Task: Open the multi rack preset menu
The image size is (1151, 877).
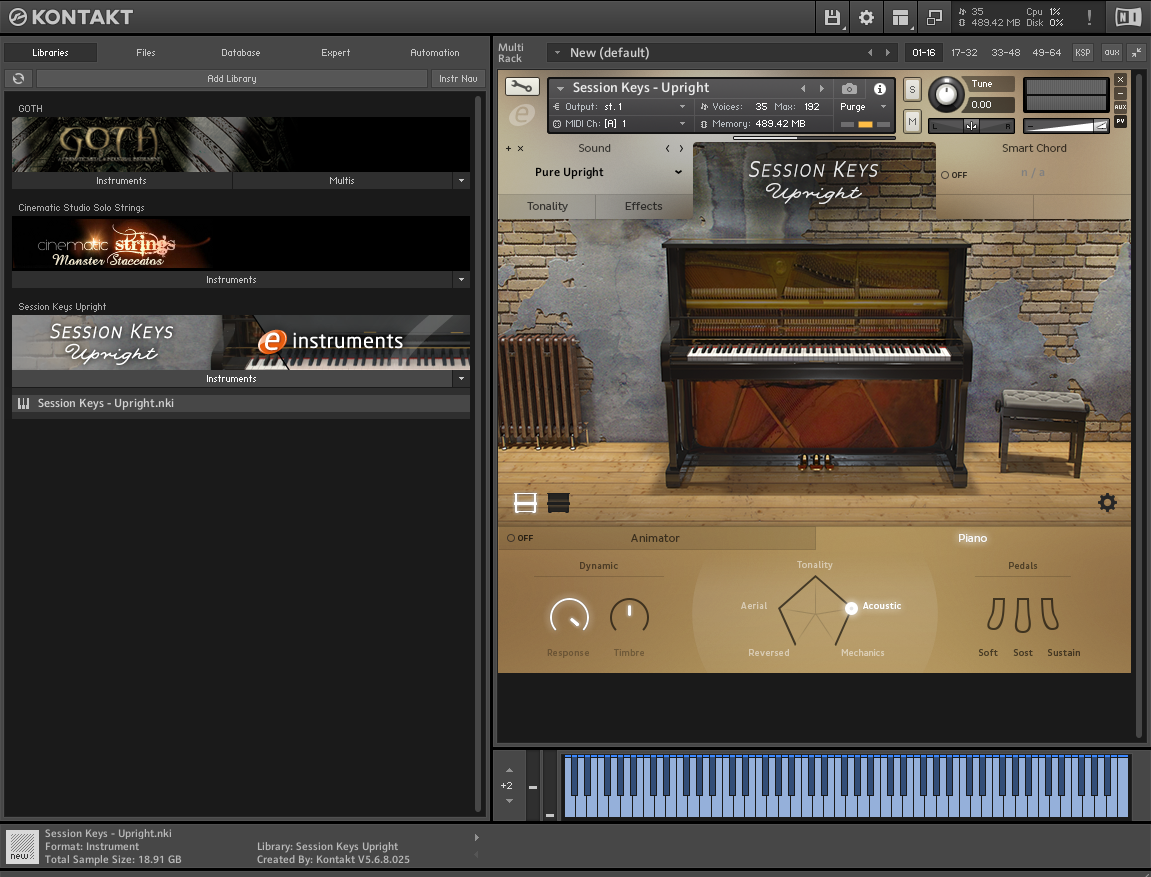Action: pyautogui.click(x=557, y=53)
